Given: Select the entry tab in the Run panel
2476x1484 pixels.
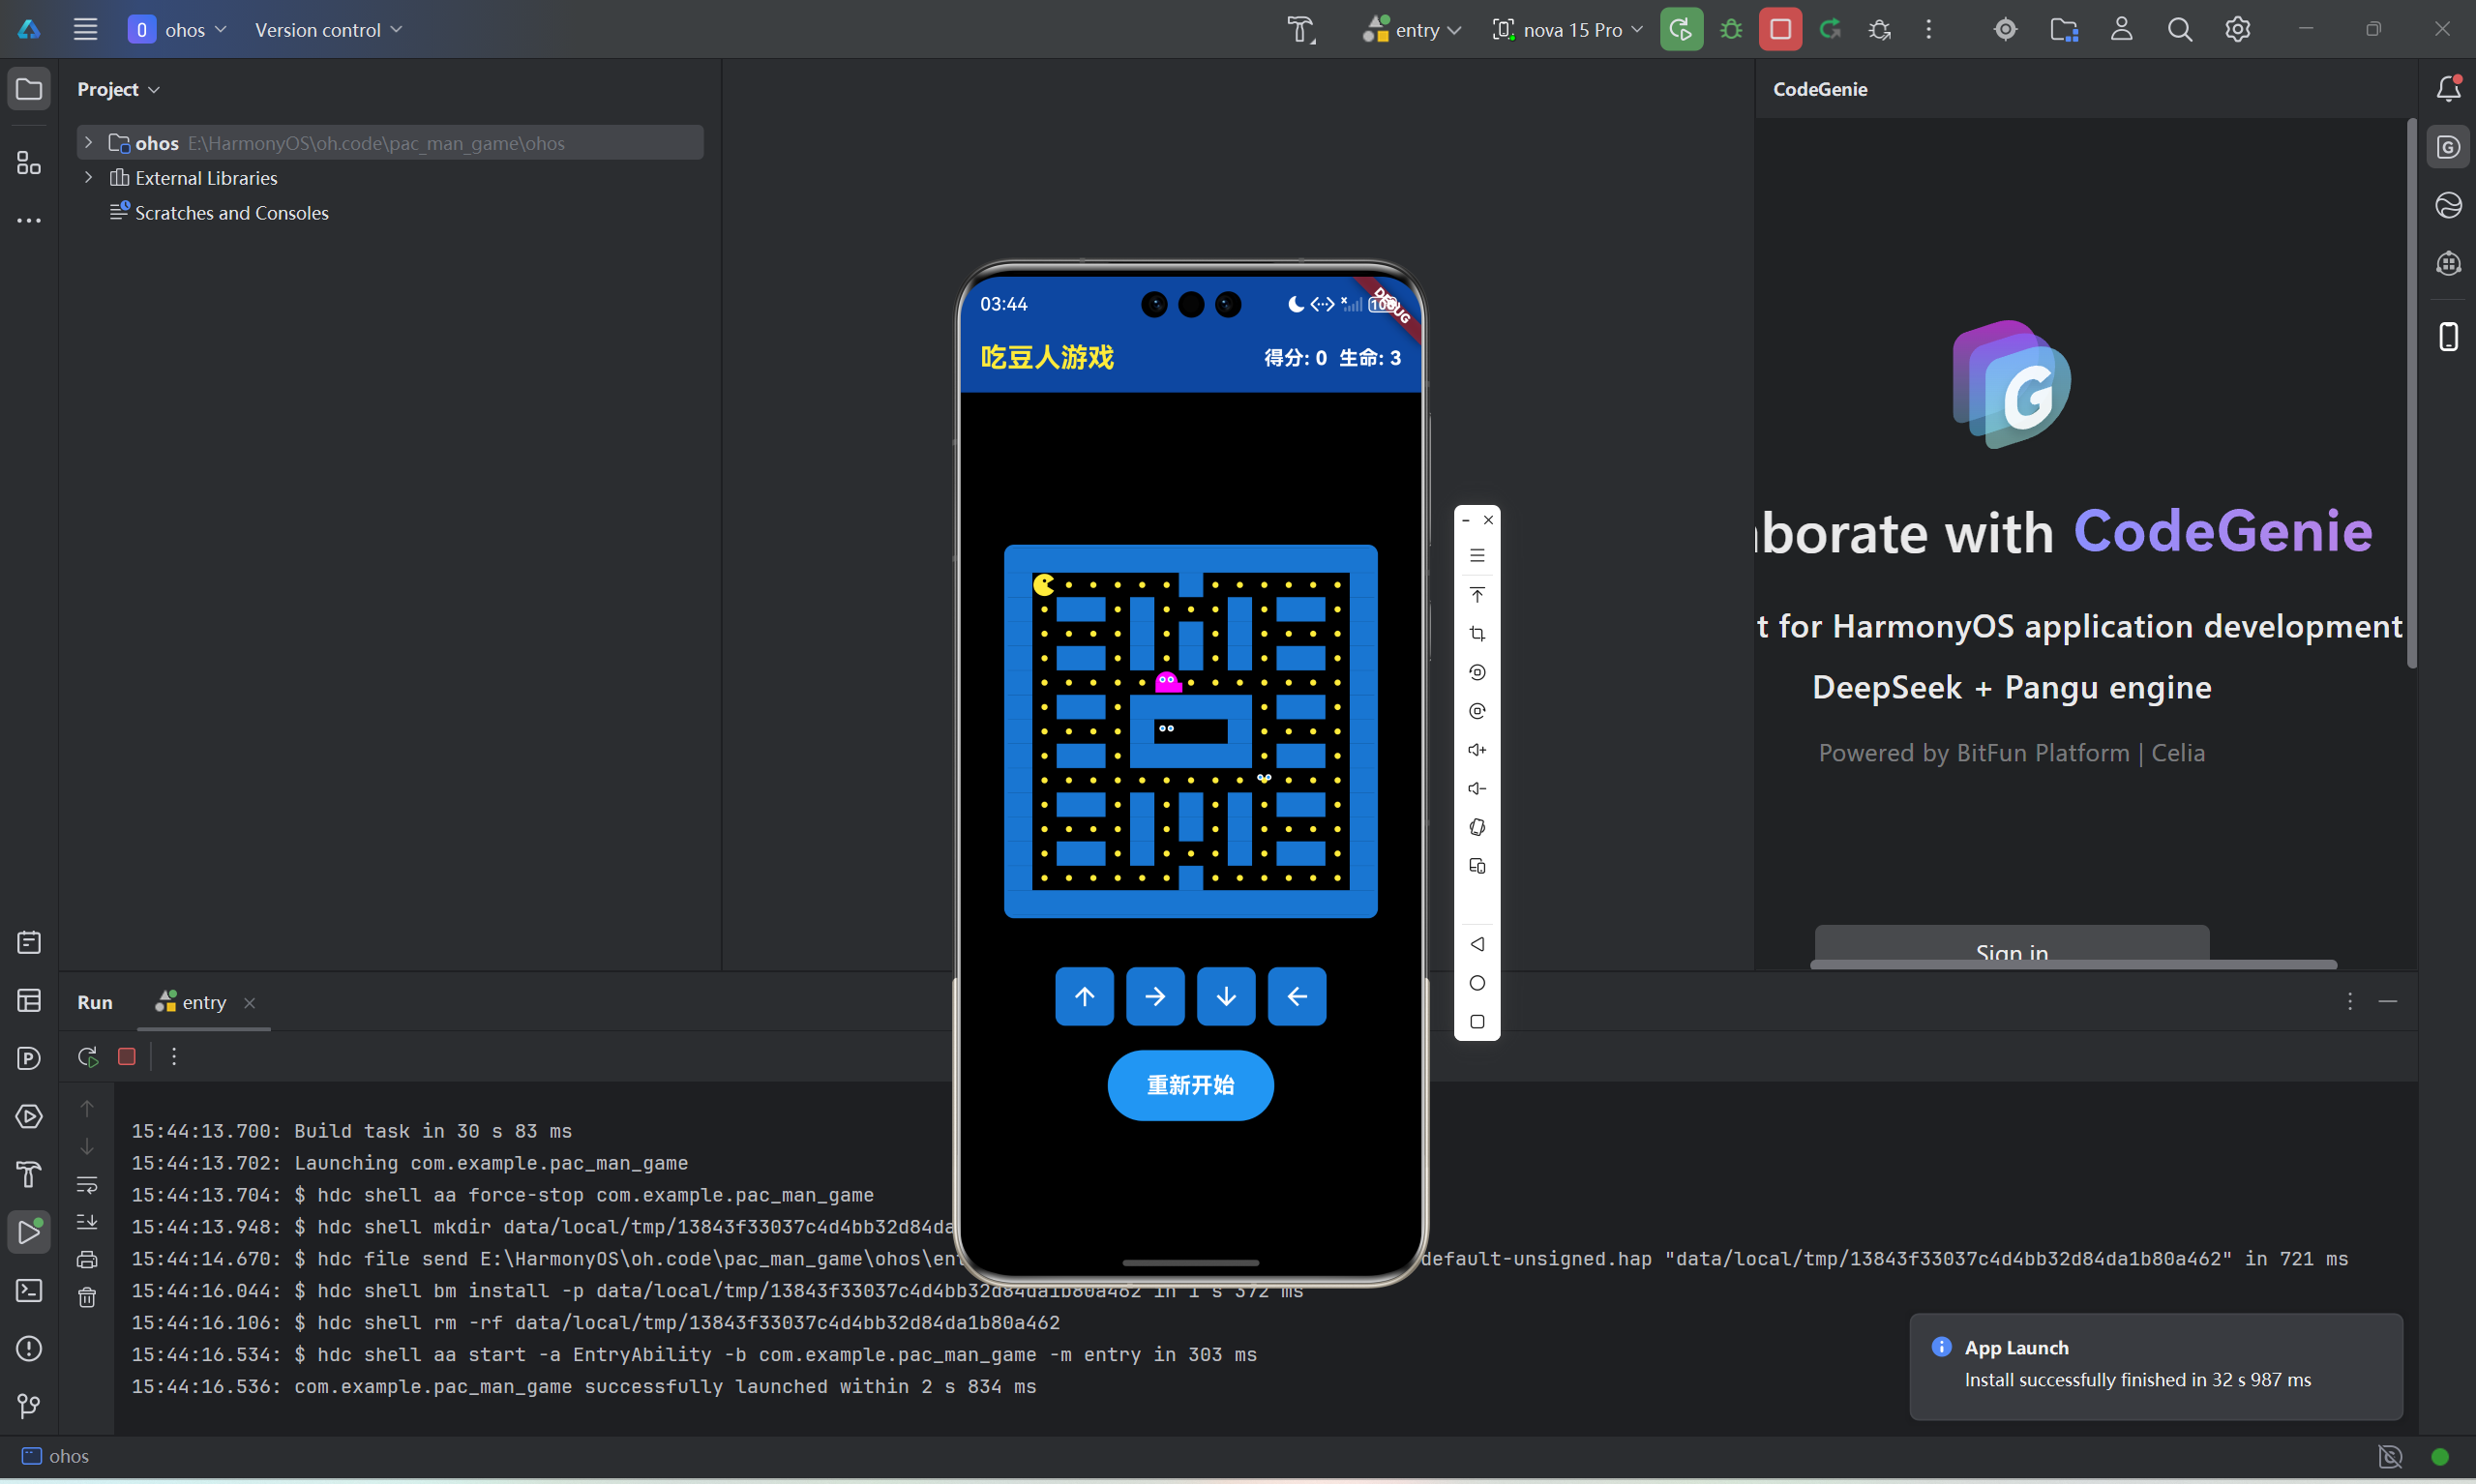Looking at the screenshot, I should click(203, 1002).
